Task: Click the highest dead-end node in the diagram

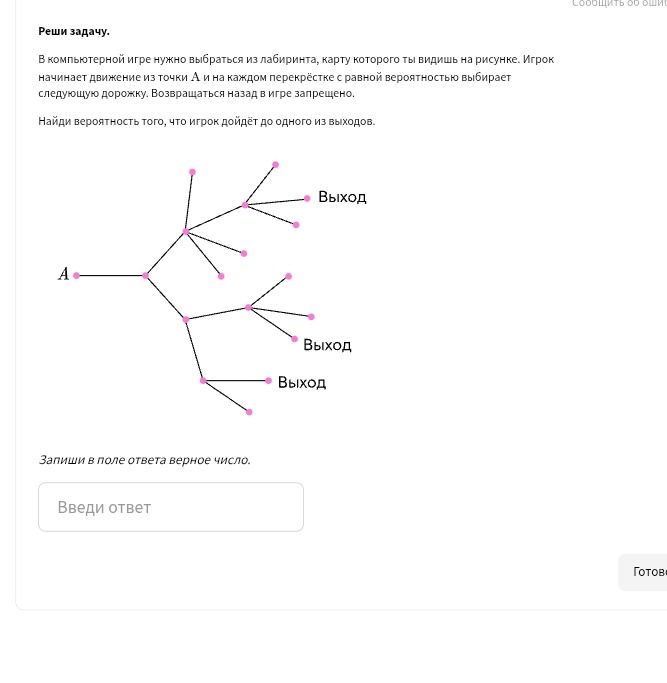Action: pos(275,165)
